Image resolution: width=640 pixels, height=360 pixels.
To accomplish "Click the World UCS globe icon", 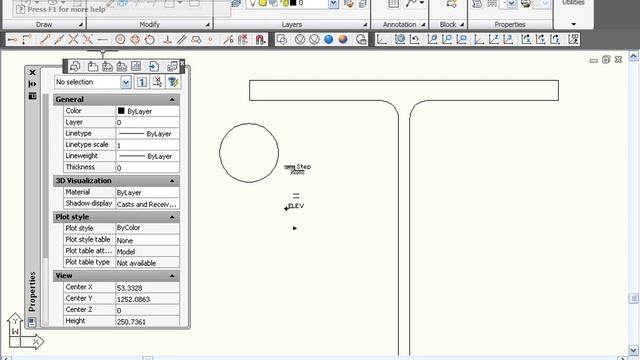I will pyautogui.click(x=400, y=40).
